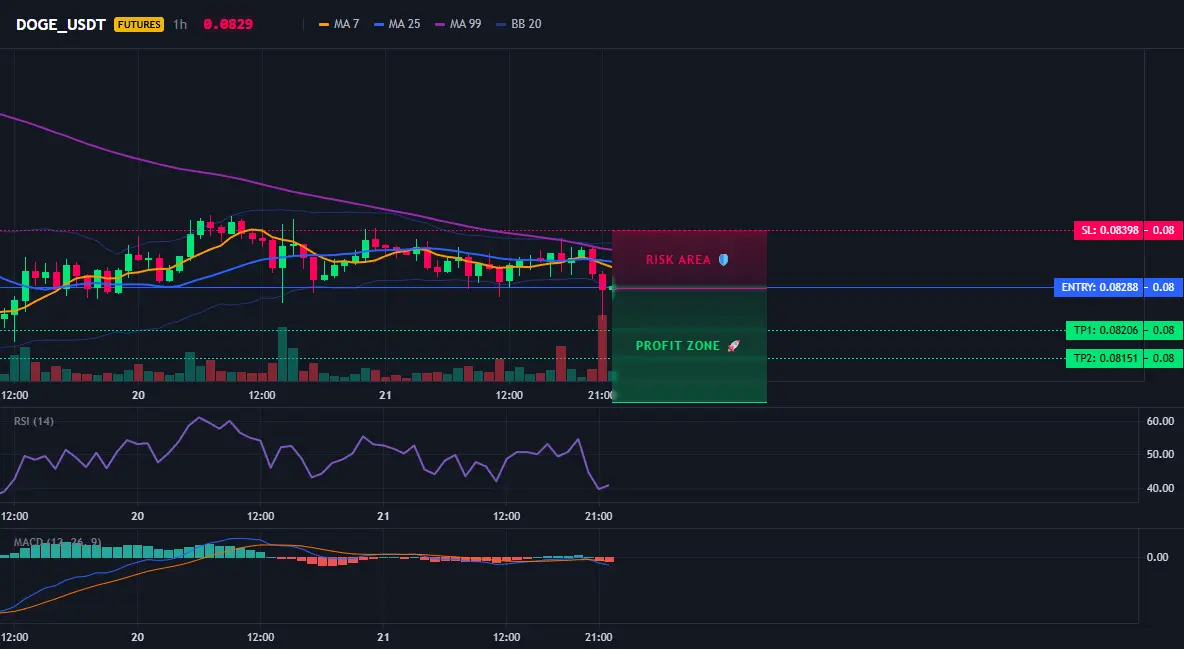Click the rocket icon beside PROFIT ZONE
The height and width of the screenshot is (649, 1184).
[x=733, y=346]
